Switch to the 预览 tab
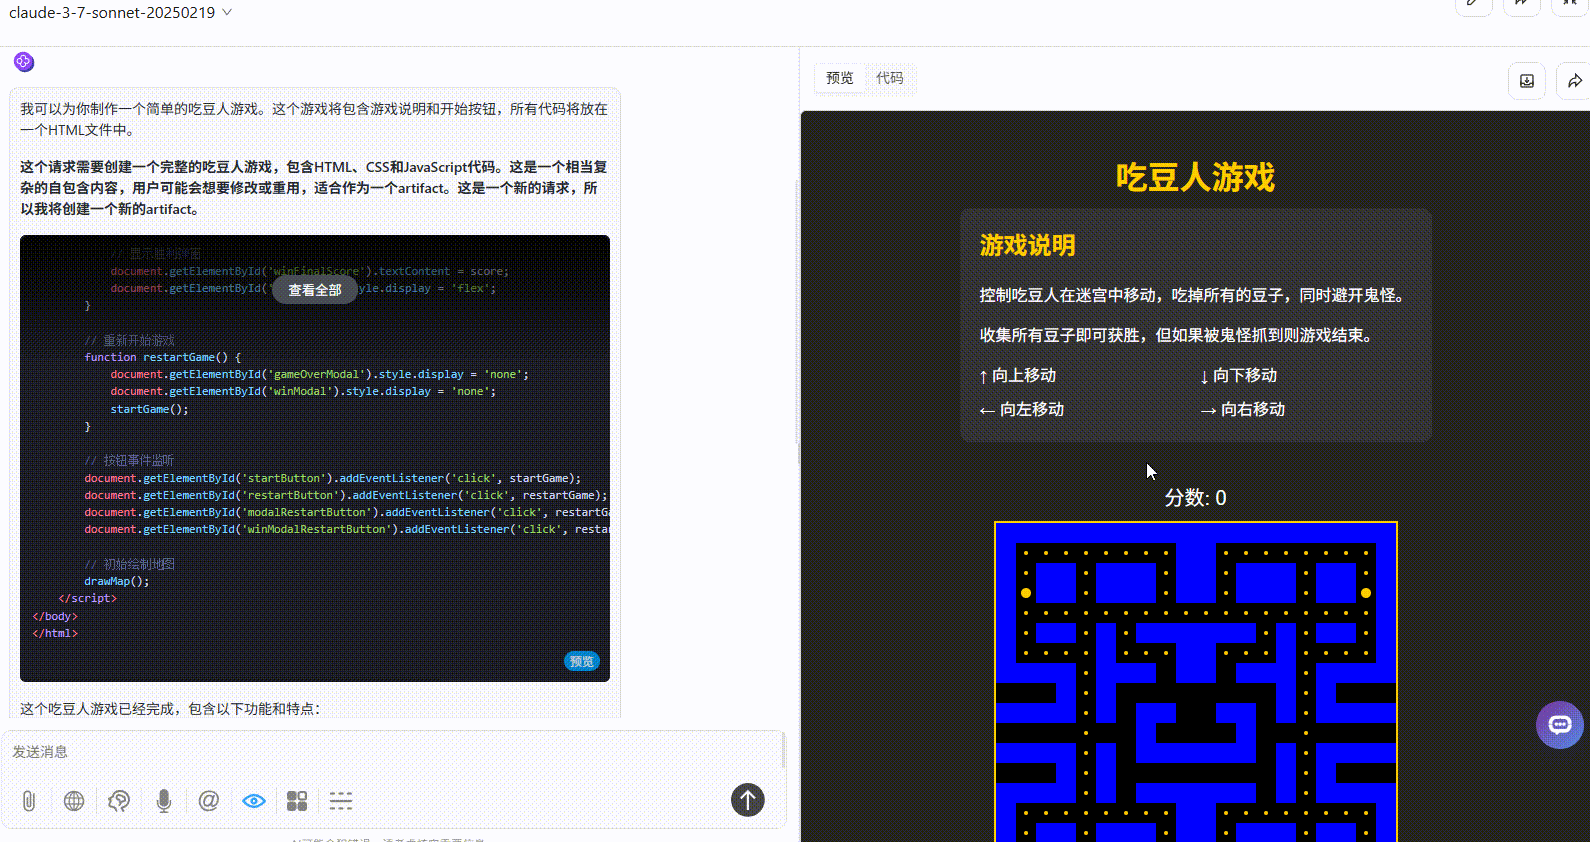Screen dimensions: 1590x842 click(x=840, y=78)
